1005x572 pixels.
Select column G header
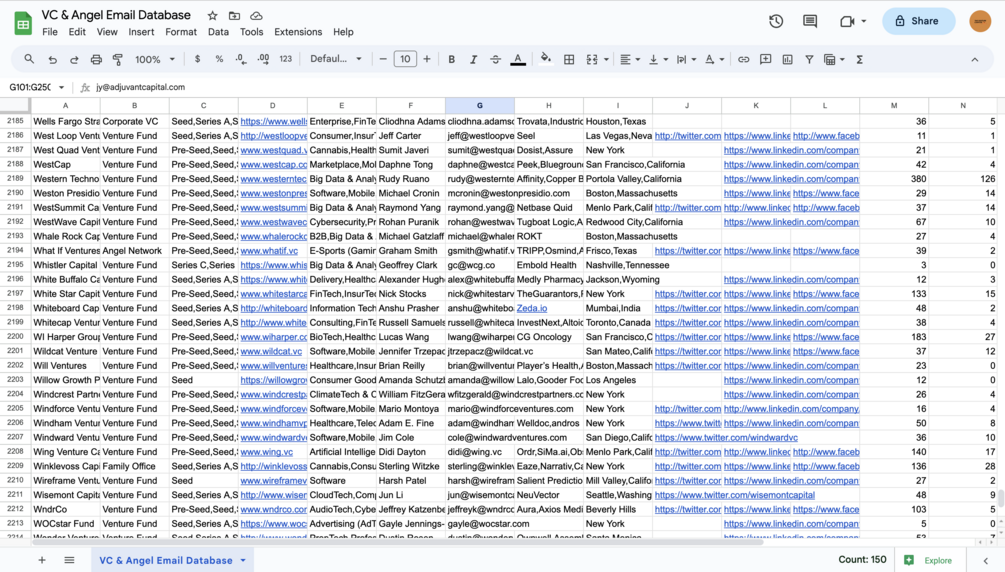coord(479,105)
